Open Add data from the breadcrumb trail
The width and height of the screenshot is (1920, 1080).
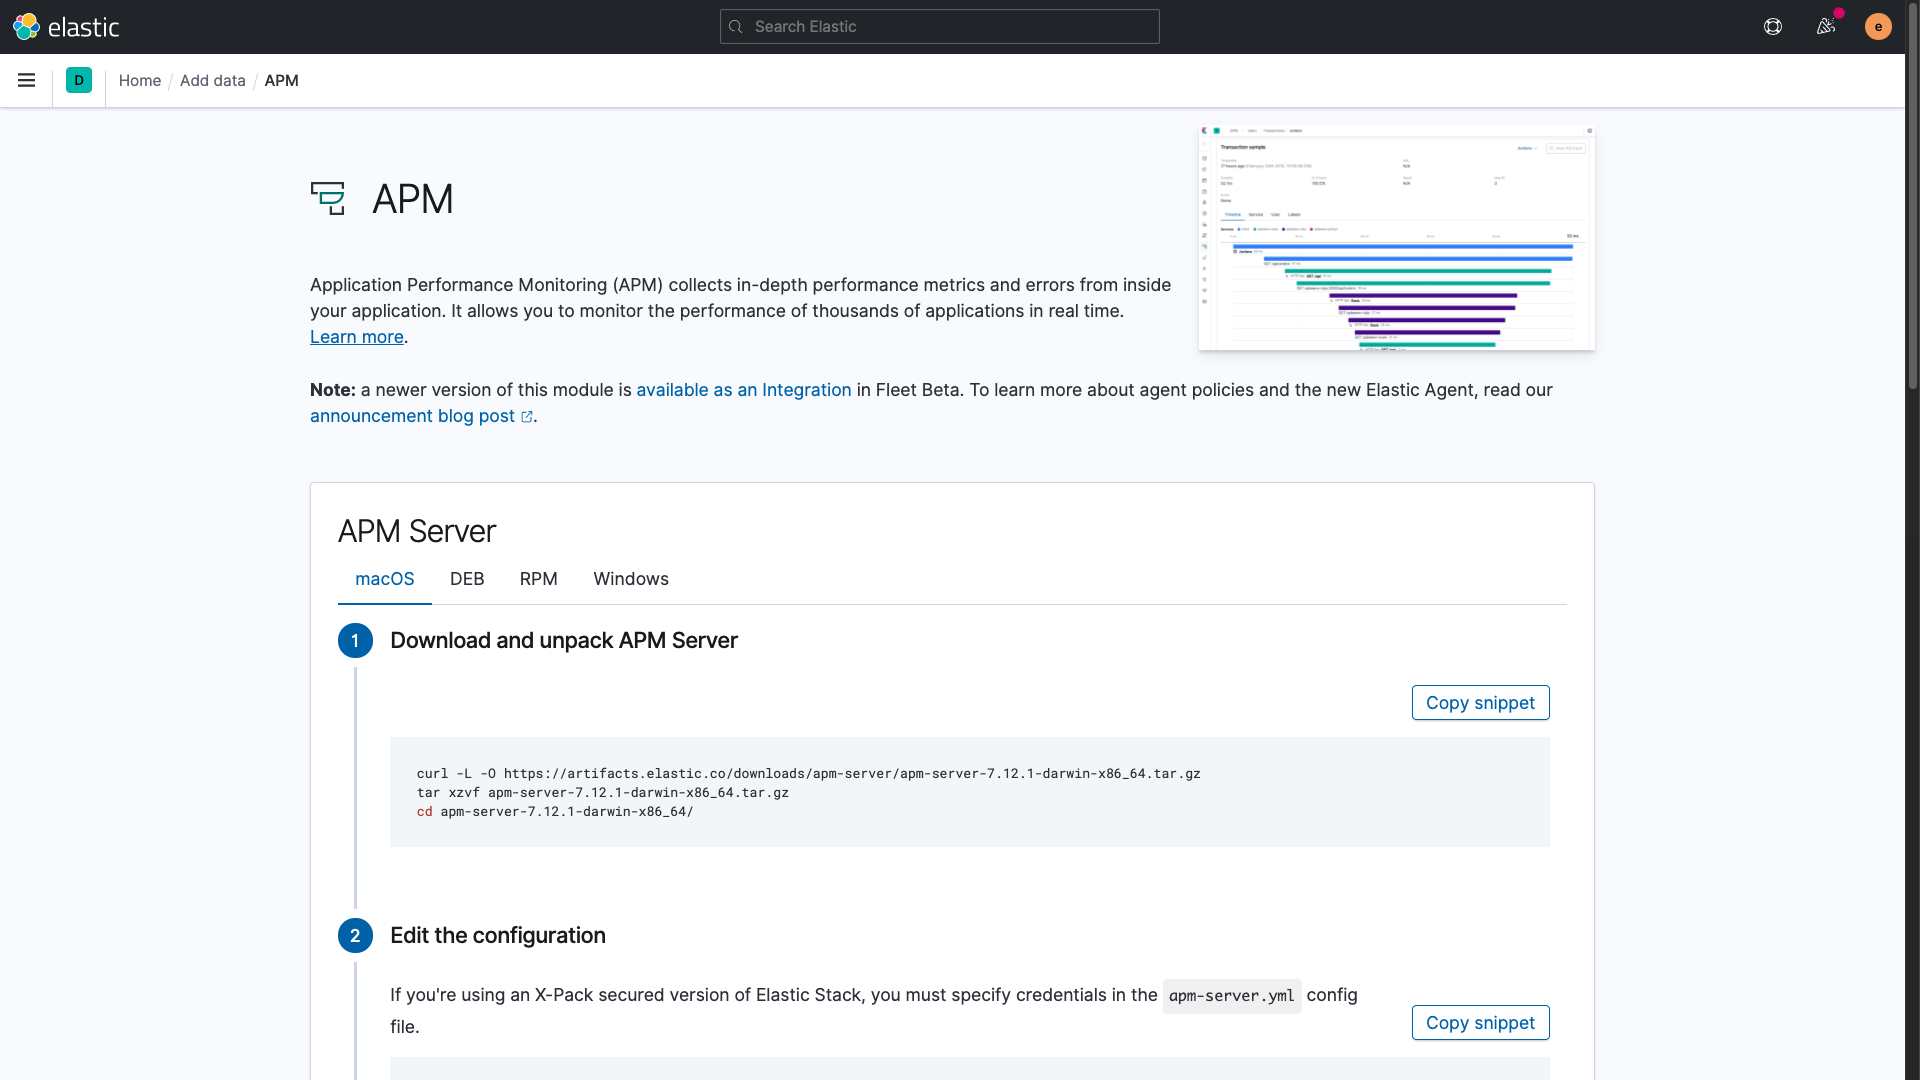click(212, 80)
